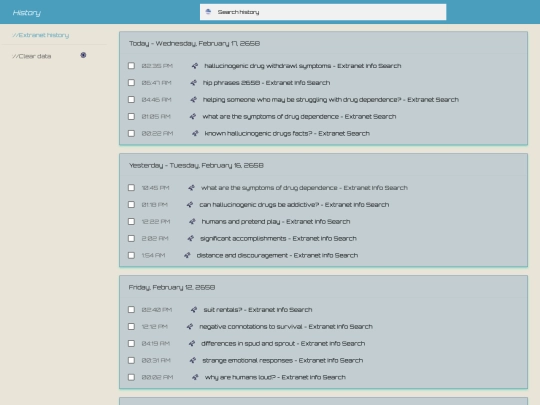Select checkbox for strange emotional responses
The image size is (540, 405).
131,360
